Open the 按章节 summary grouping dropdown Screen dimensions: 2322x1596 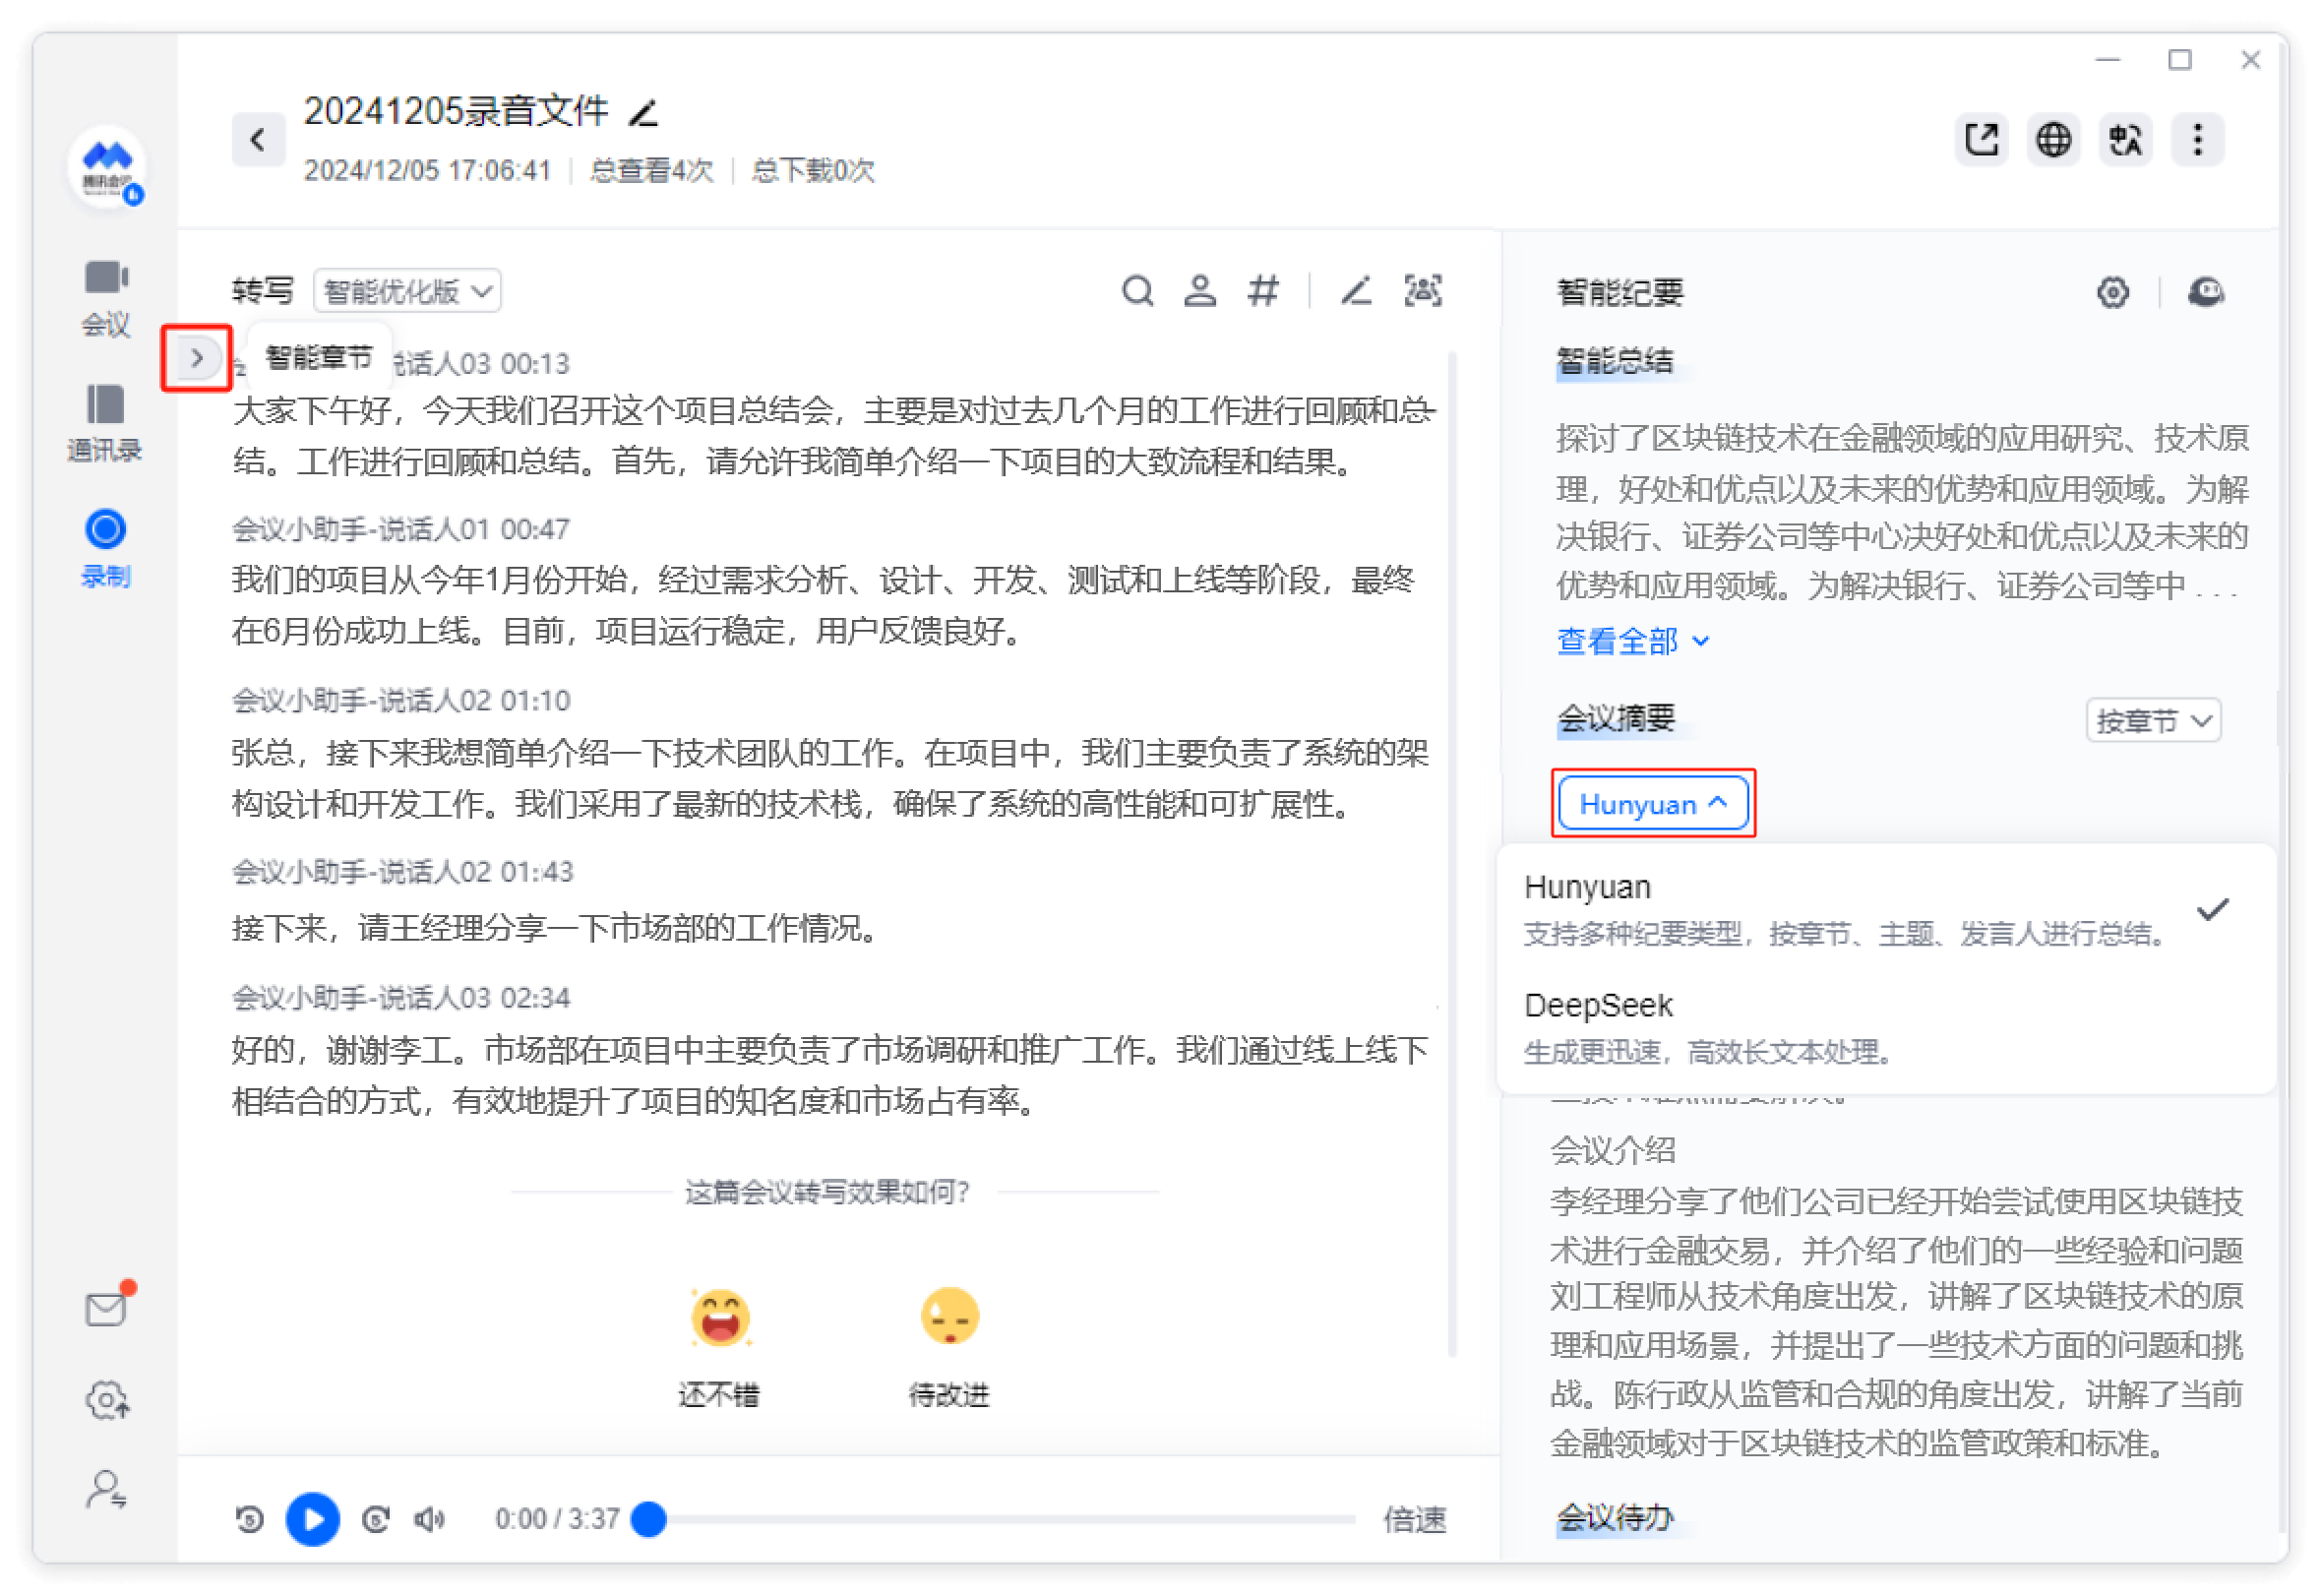tap(2153, 720)
